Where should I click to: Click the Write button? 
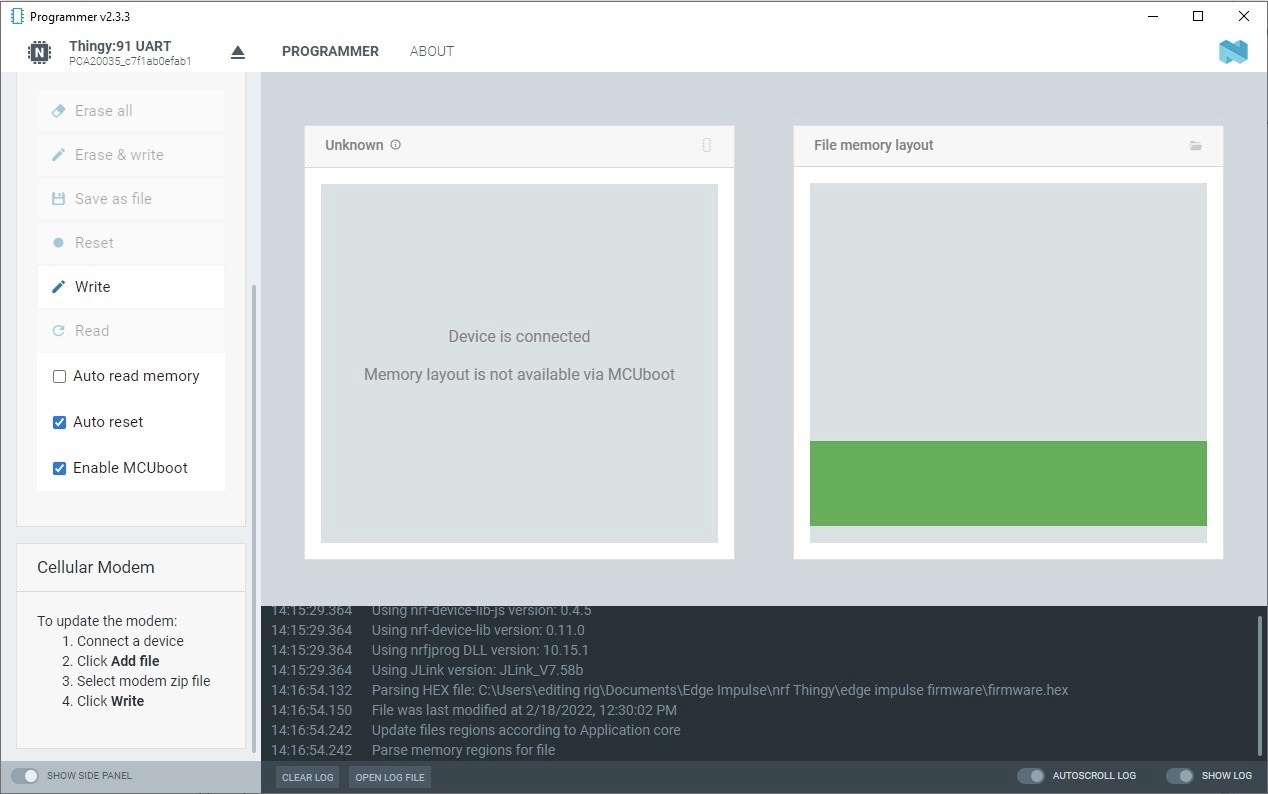131,287
